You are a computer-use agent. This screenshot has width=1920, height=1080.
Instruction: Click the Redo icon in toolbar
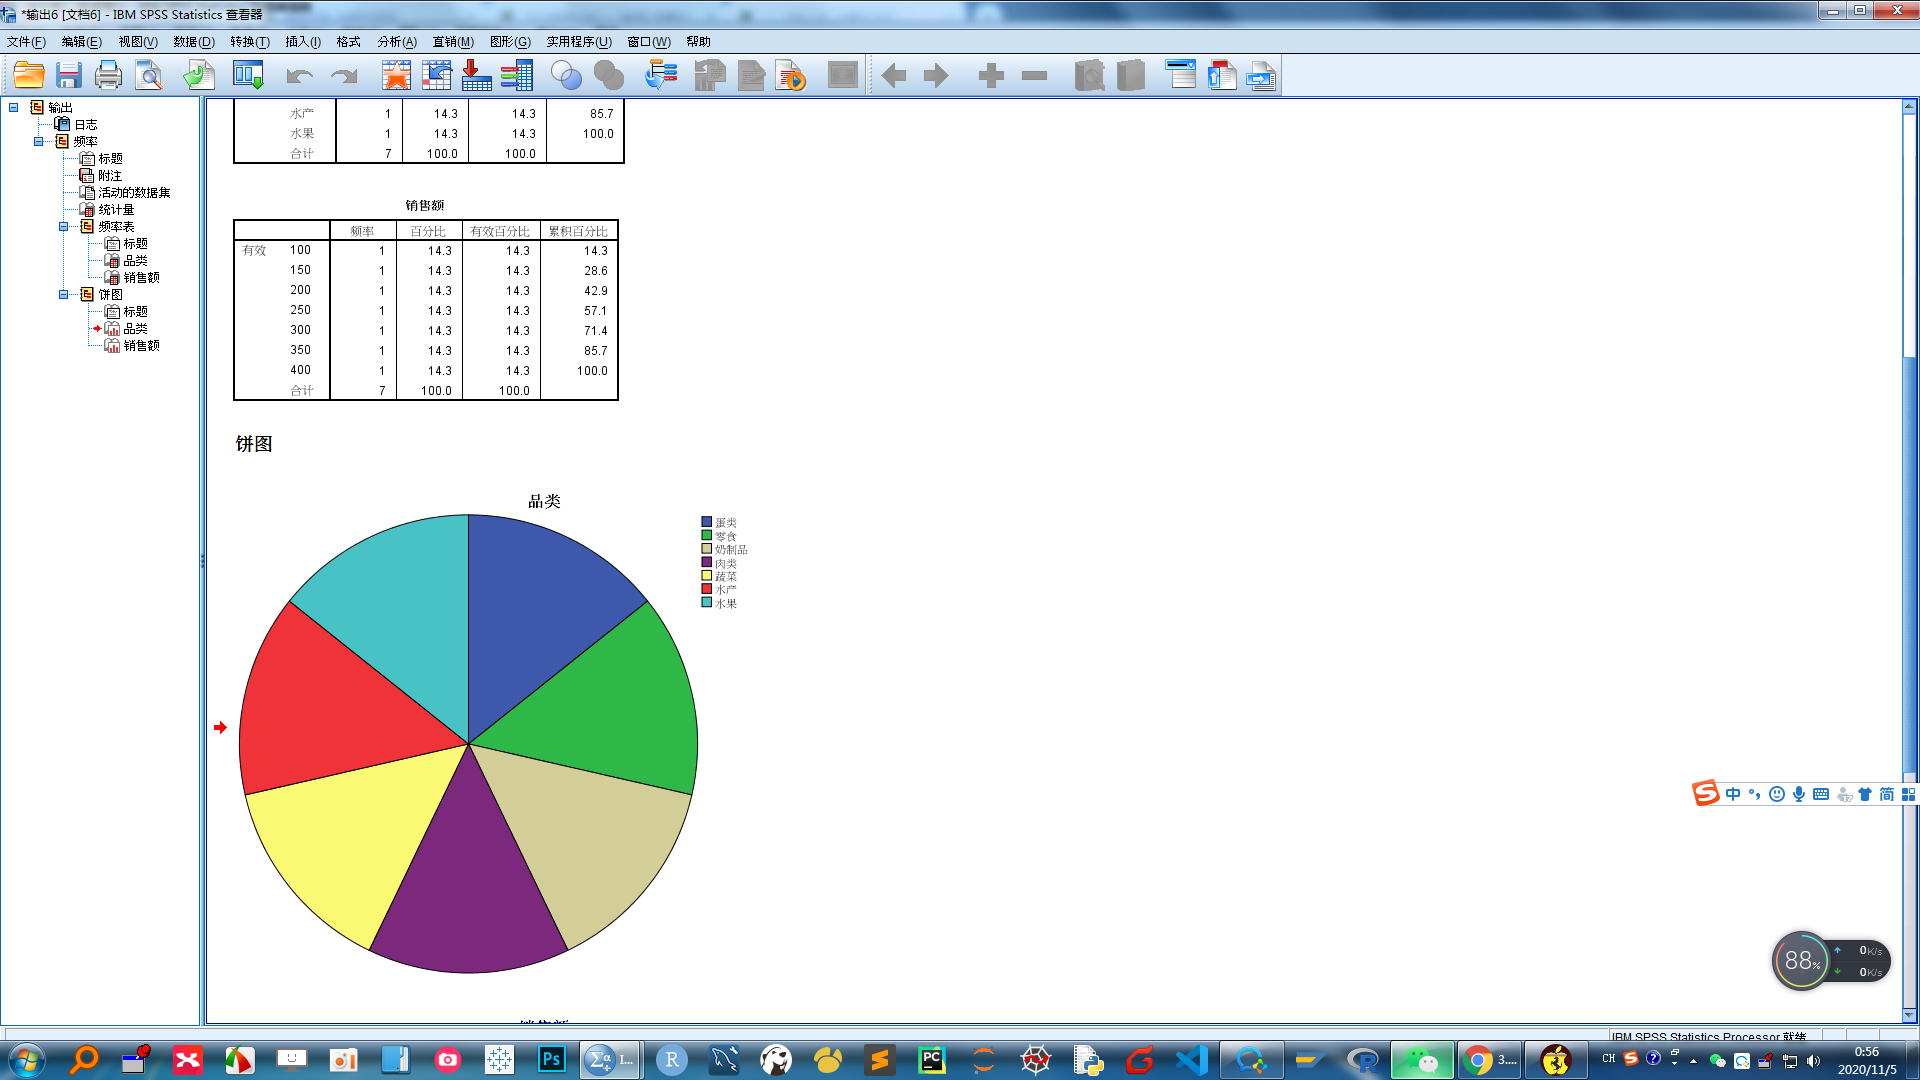tap(342, 75)
